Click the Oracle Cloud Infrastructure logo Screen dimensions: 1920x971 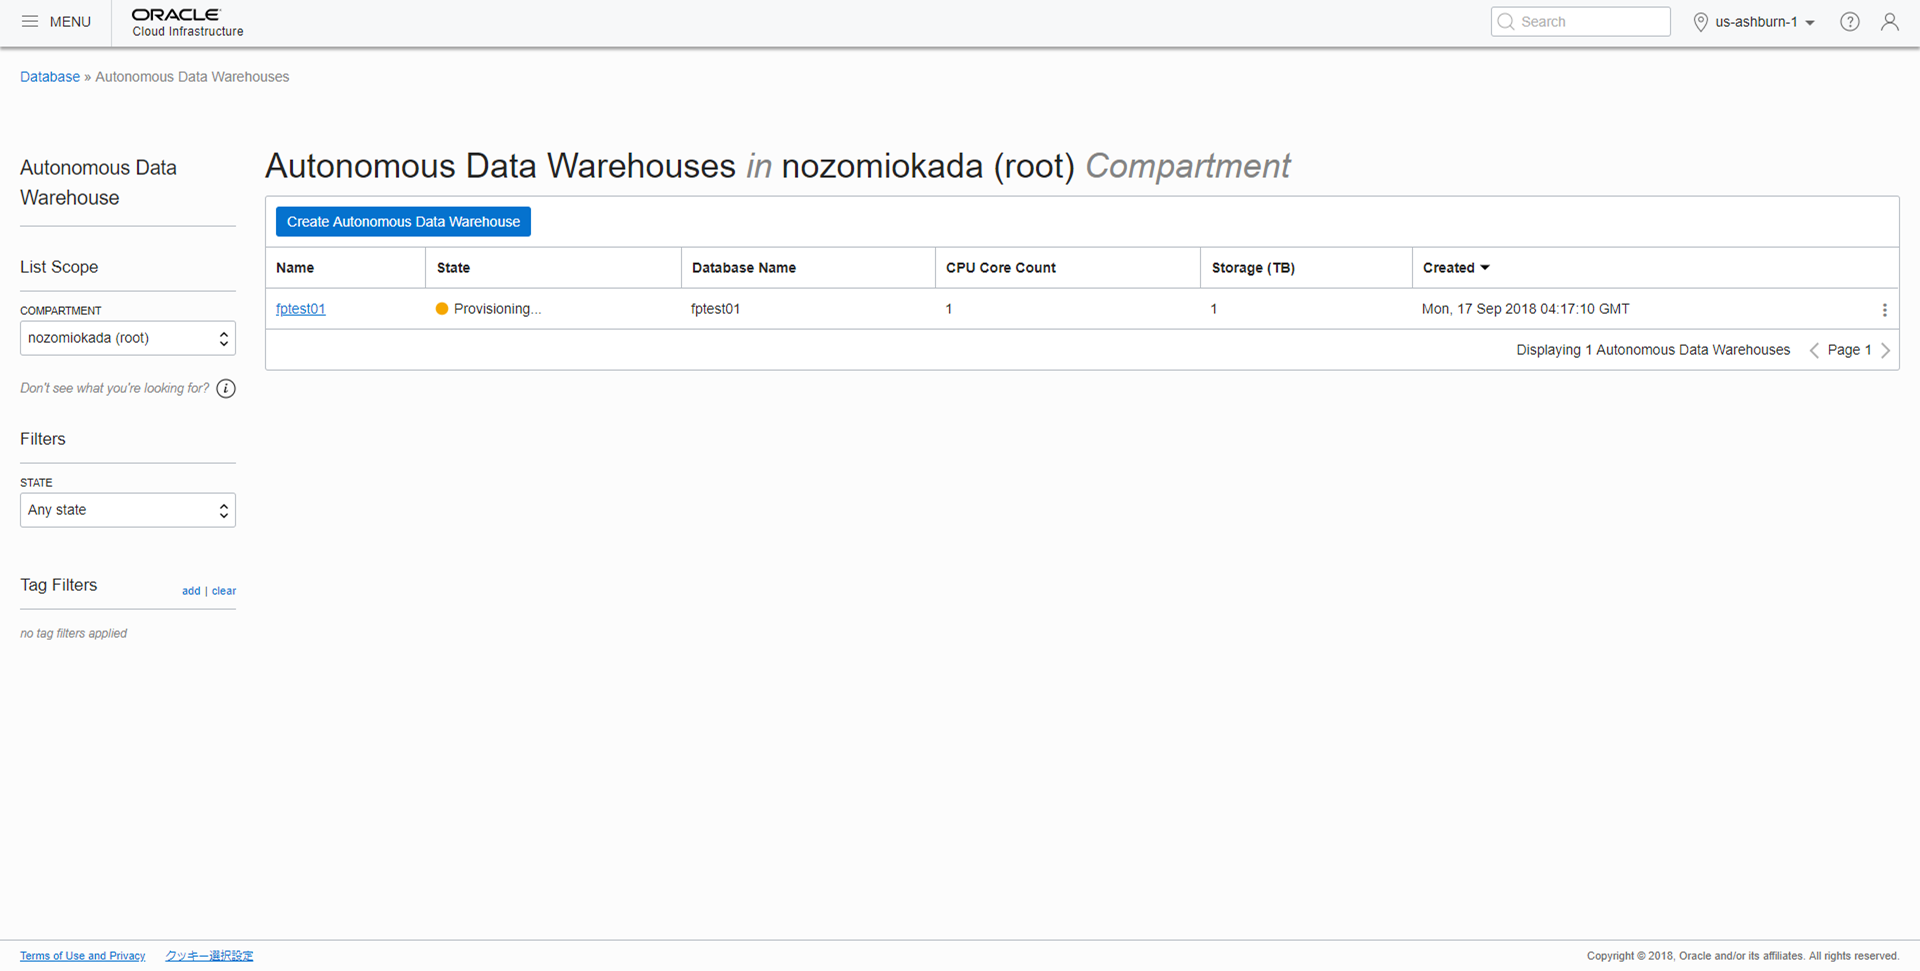188,22
